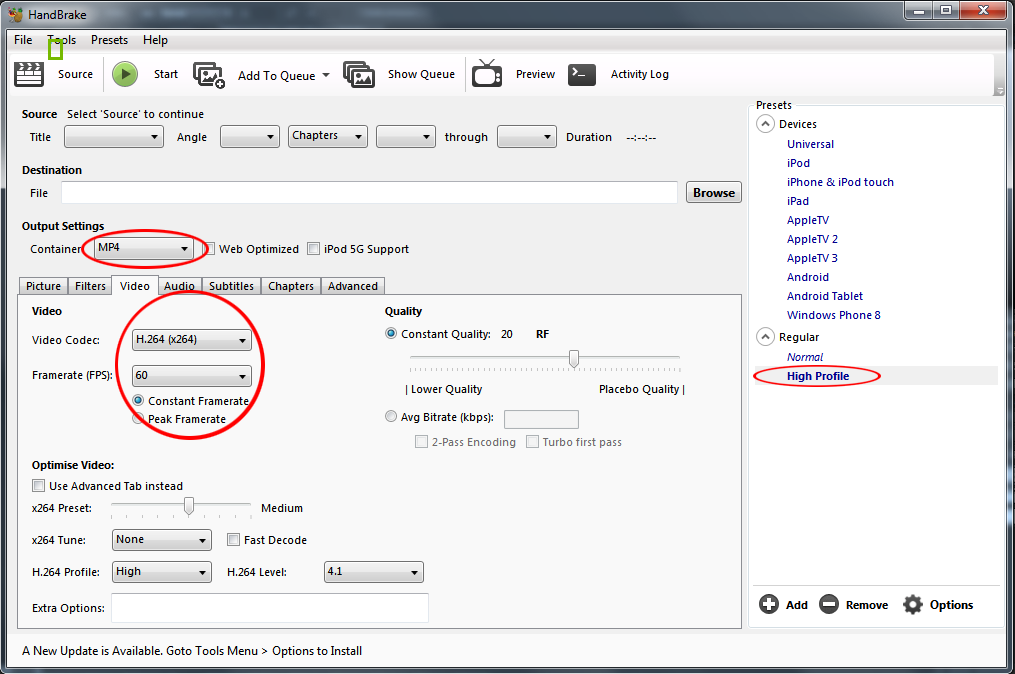Open the Presets menu
The width and height of the screenshot is (1015, 674).
[109, 40]
